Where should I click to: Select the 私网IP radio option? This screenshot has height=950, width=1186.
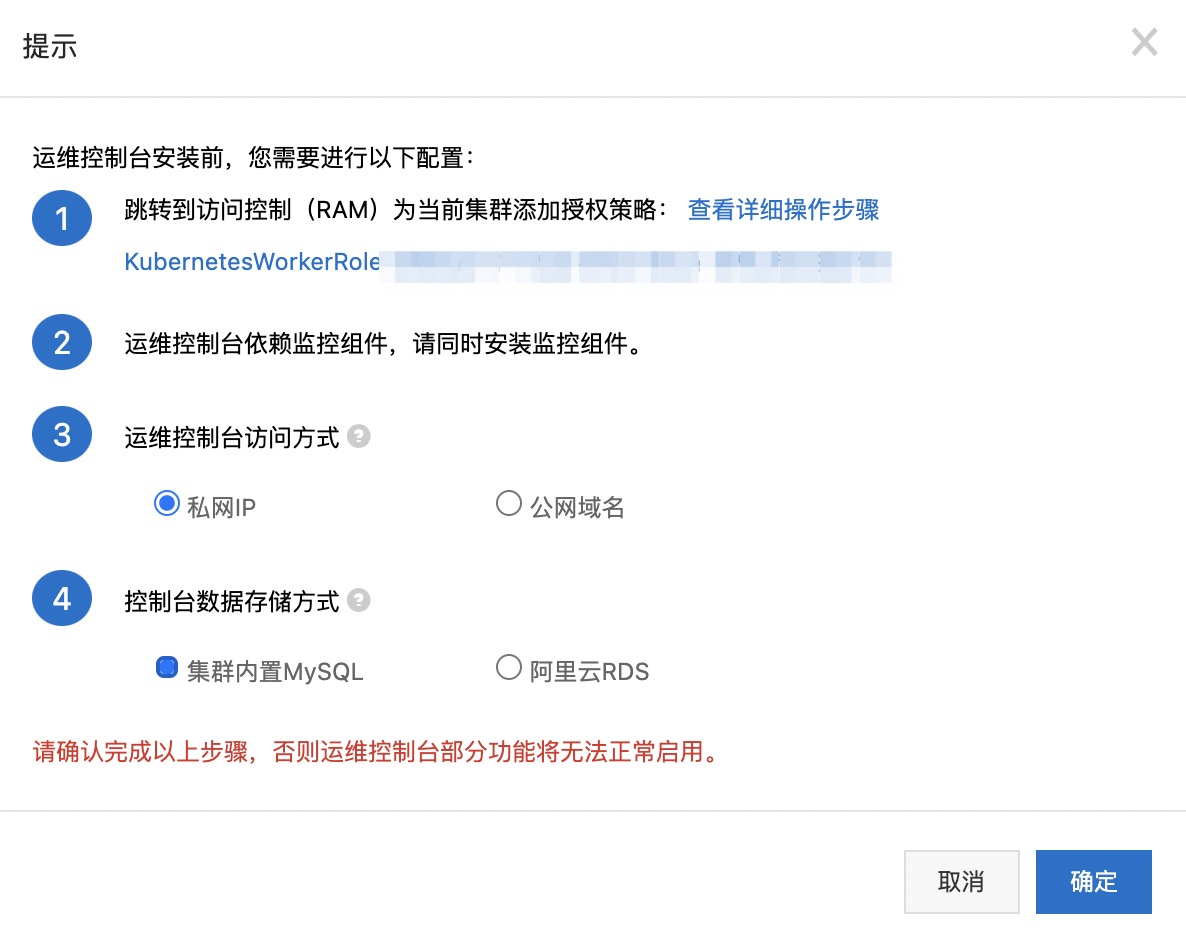tap(167, 504)
